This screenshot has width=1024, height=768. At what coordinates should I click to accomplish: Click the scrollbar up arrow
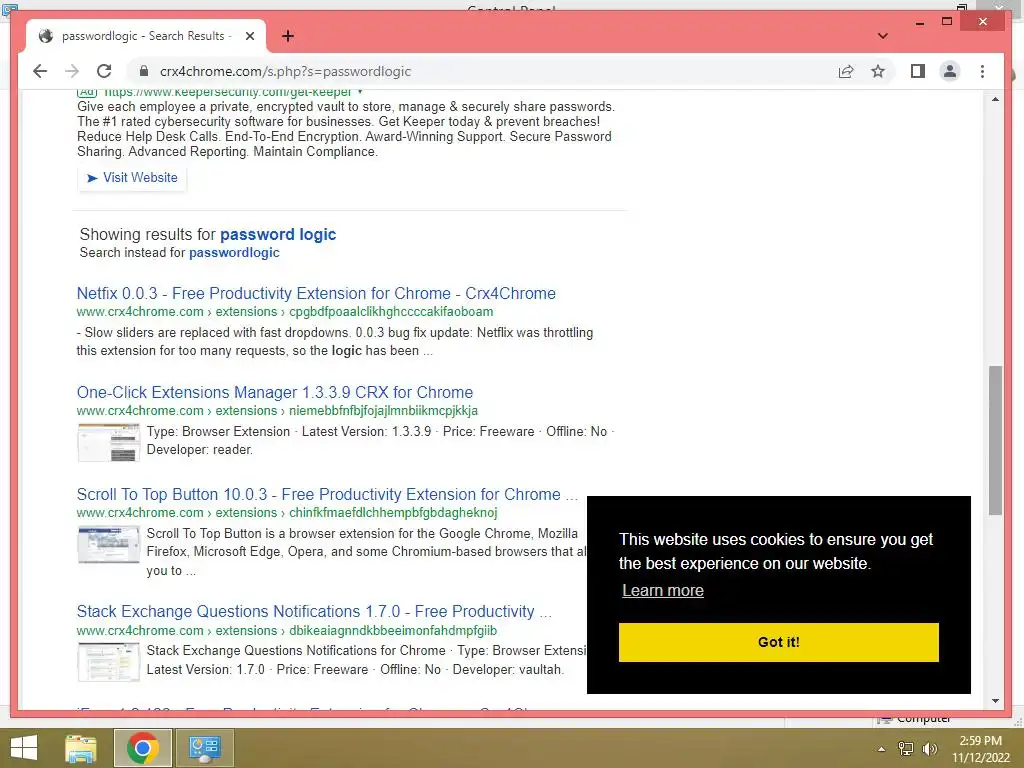coord(995,99)
